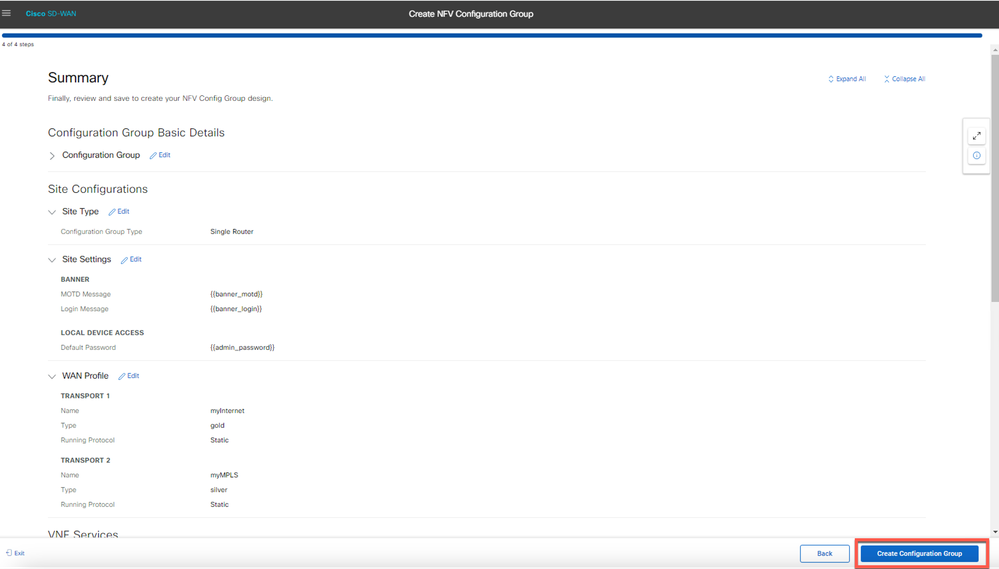The height and width of the screenshot is (569, 999).
Task: Edit the WAN Profile
Action: click(x=129, y=376)
